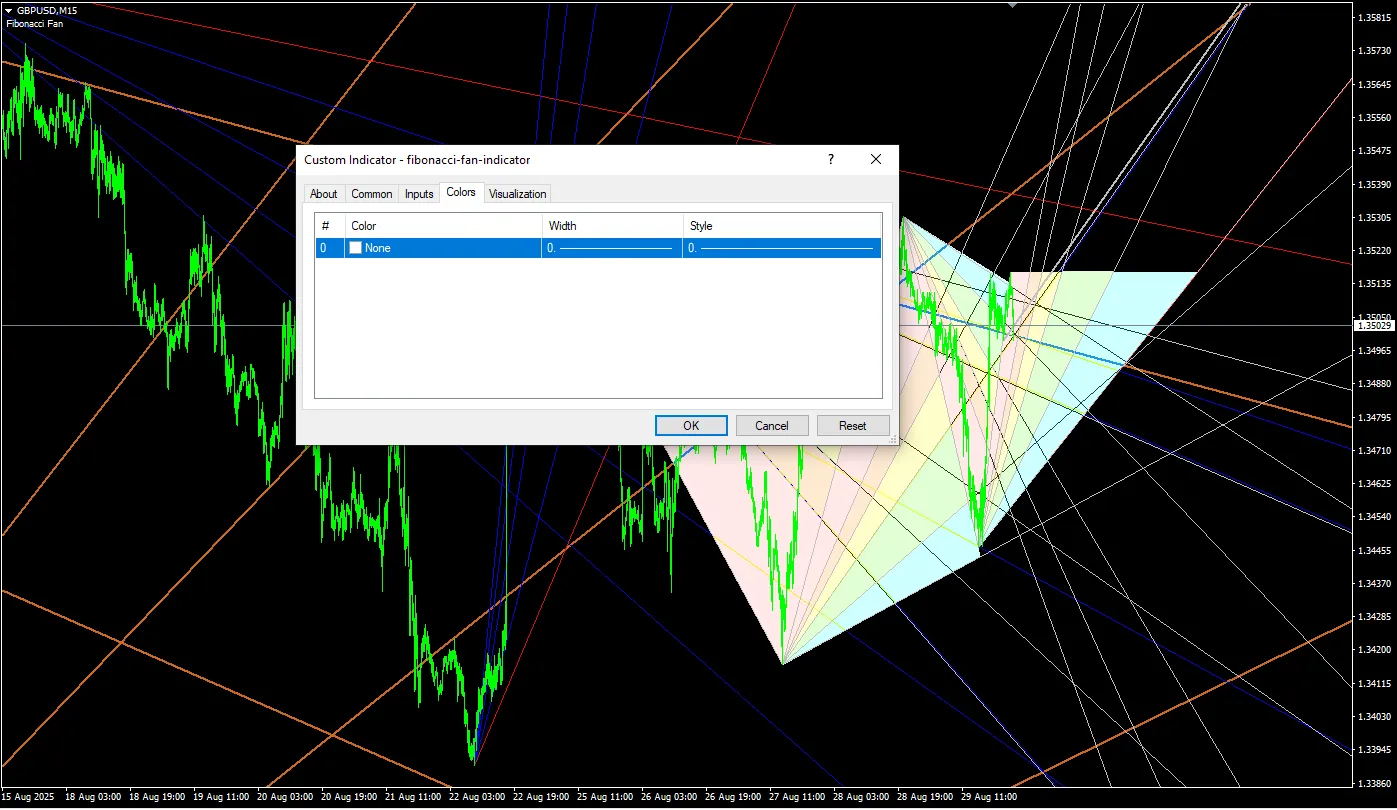This screenshot has height=810, width=1397.
Task: Click the GBPUSD,M15 chart triangle icon
Action: click(9, 10)
